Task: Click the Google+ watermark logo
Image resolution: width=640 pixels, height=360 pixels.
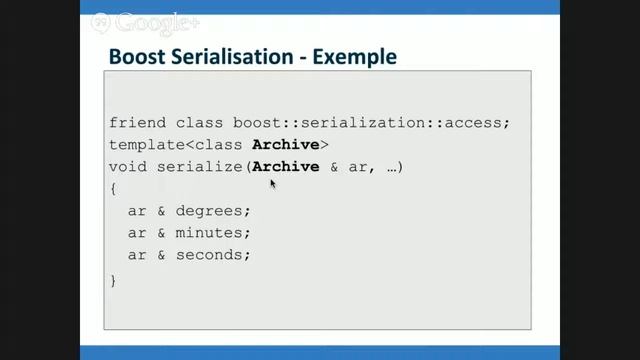Action: coord(145,23)
